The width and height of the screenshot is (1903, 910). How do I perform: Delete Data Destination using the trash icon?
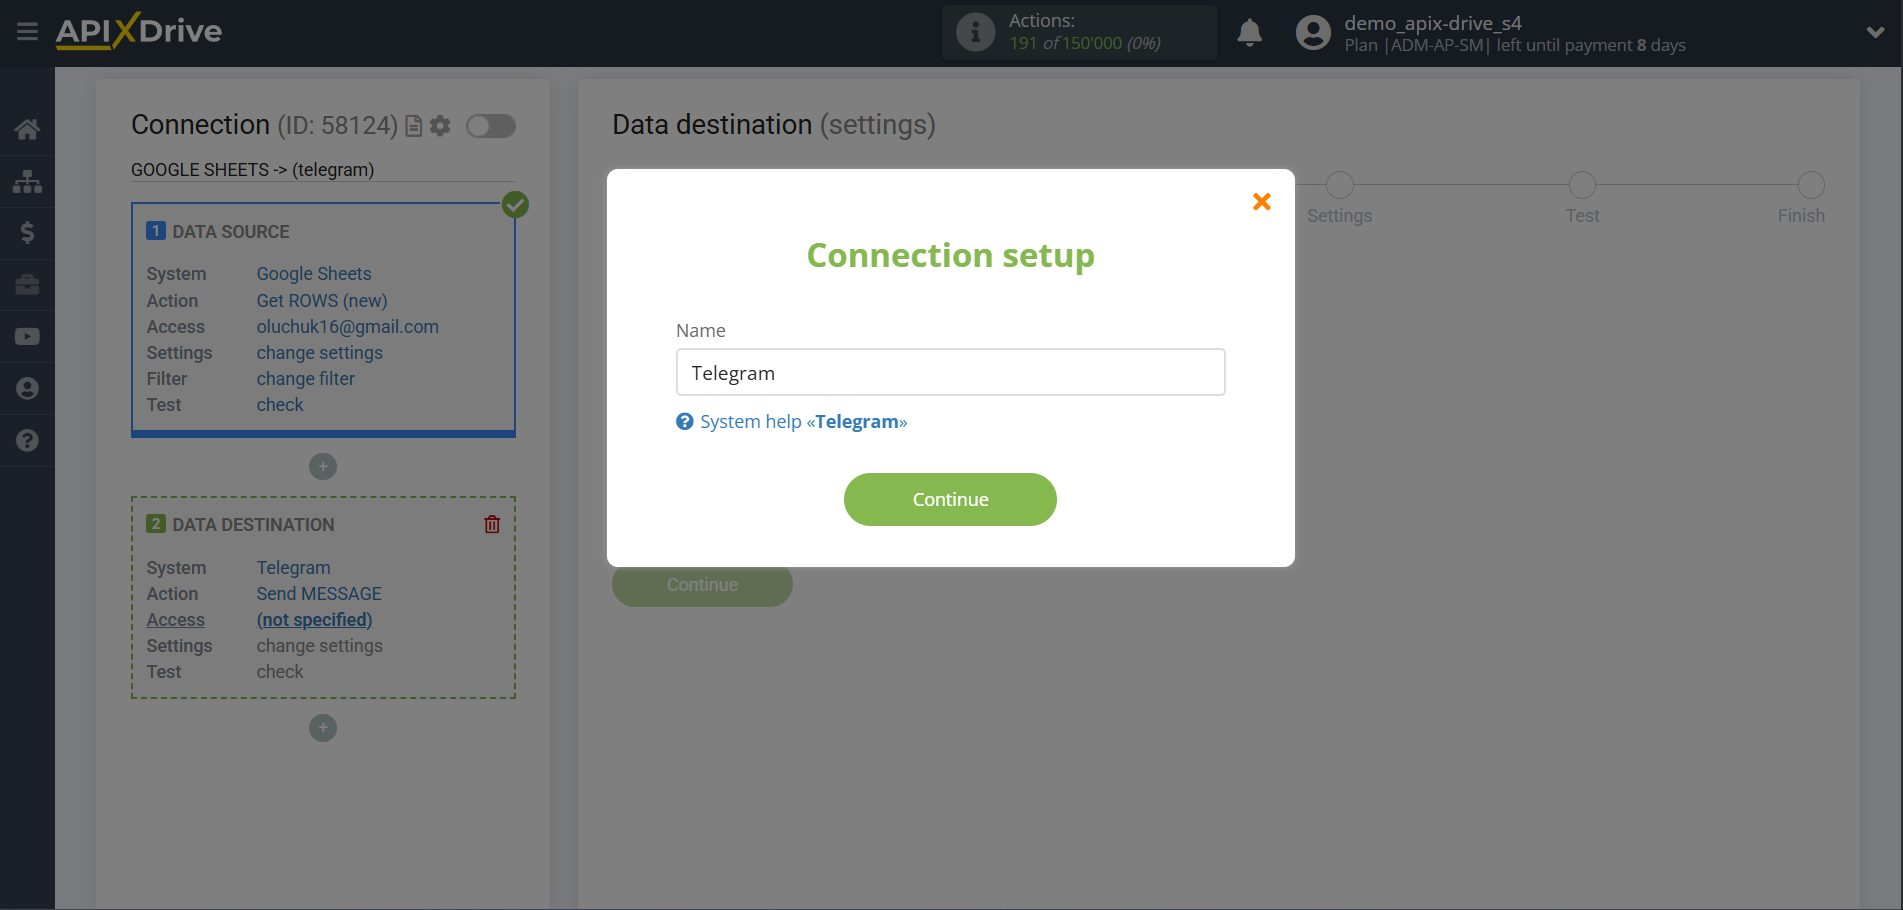(491, 523)
